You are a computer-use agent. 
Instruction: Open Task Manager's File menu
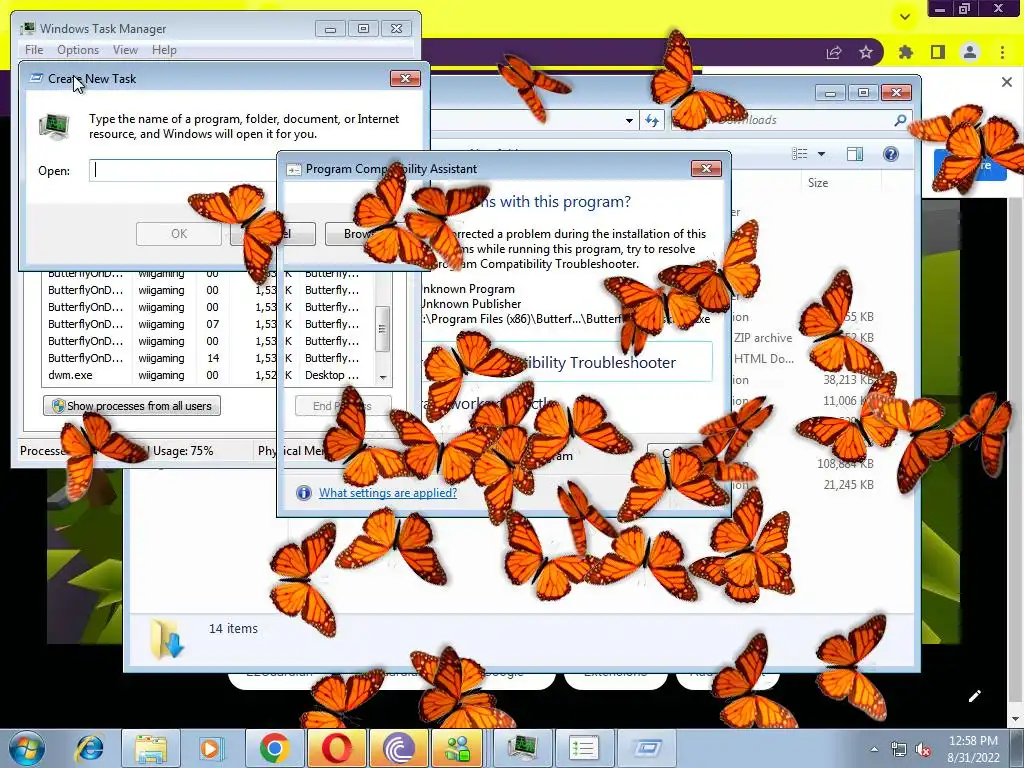click(34, 50)
